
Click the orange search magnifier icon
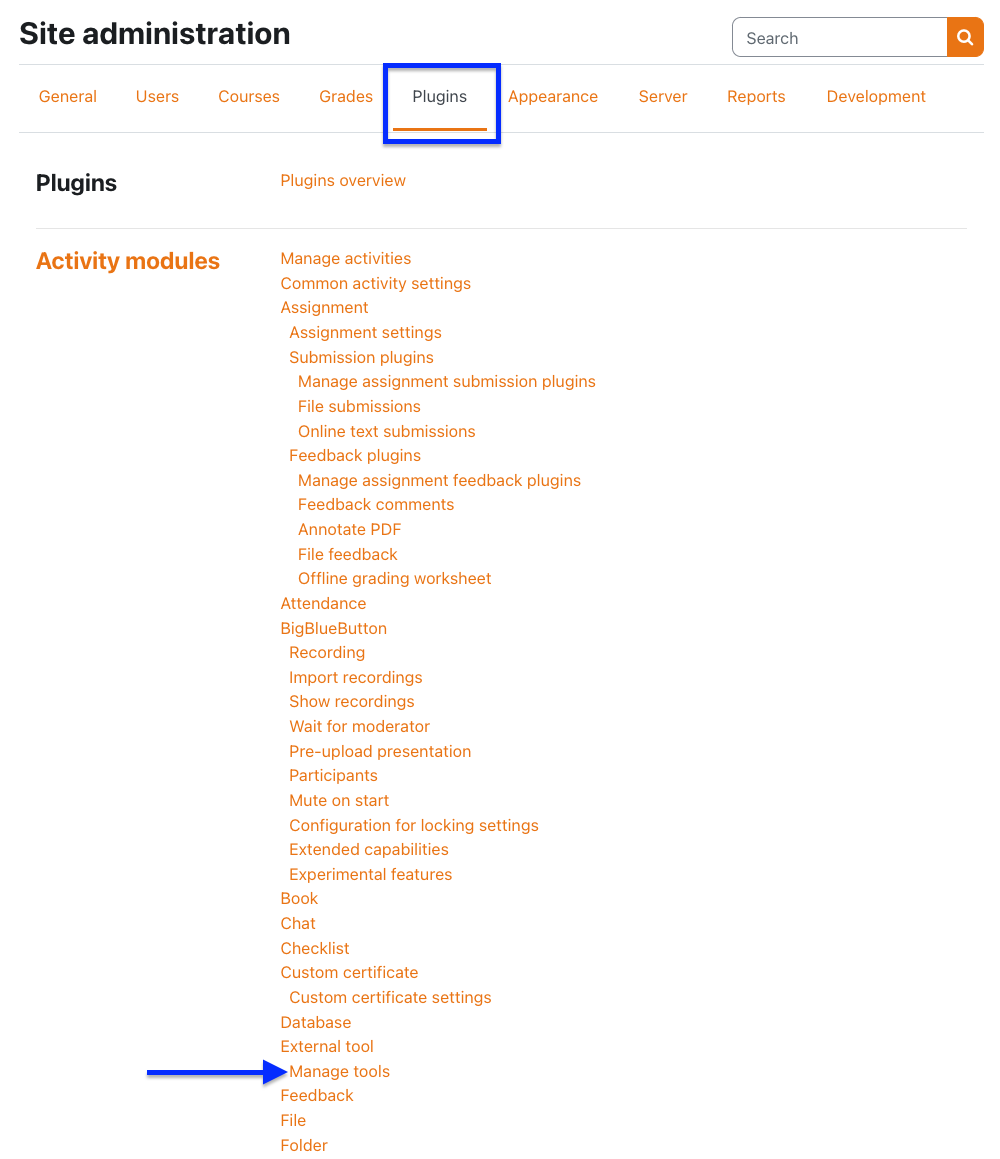tap(965, 38)
